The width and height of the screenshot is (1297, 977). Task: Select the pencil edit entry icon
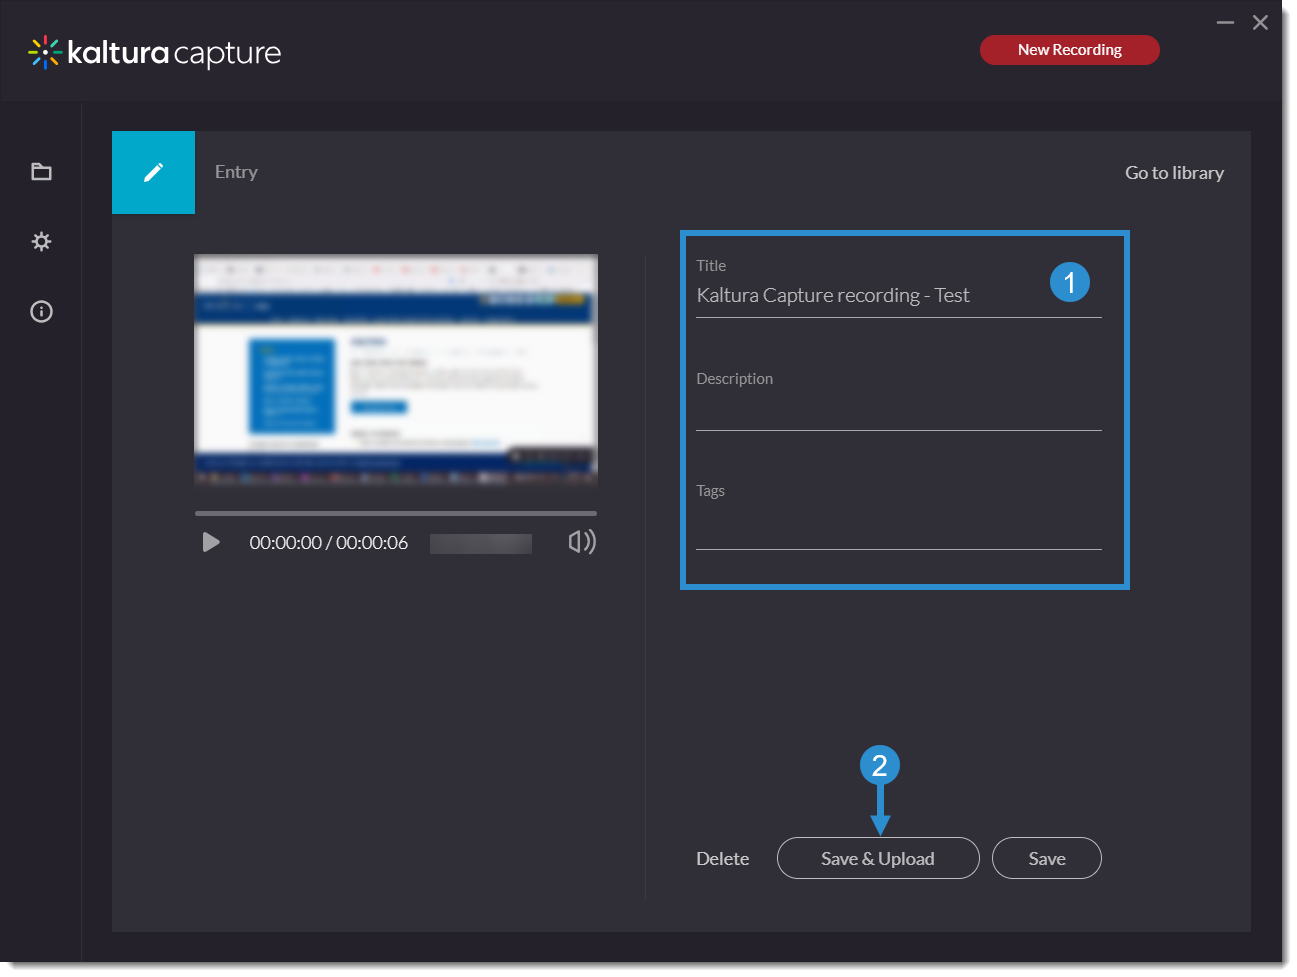(x=153, y=172)
